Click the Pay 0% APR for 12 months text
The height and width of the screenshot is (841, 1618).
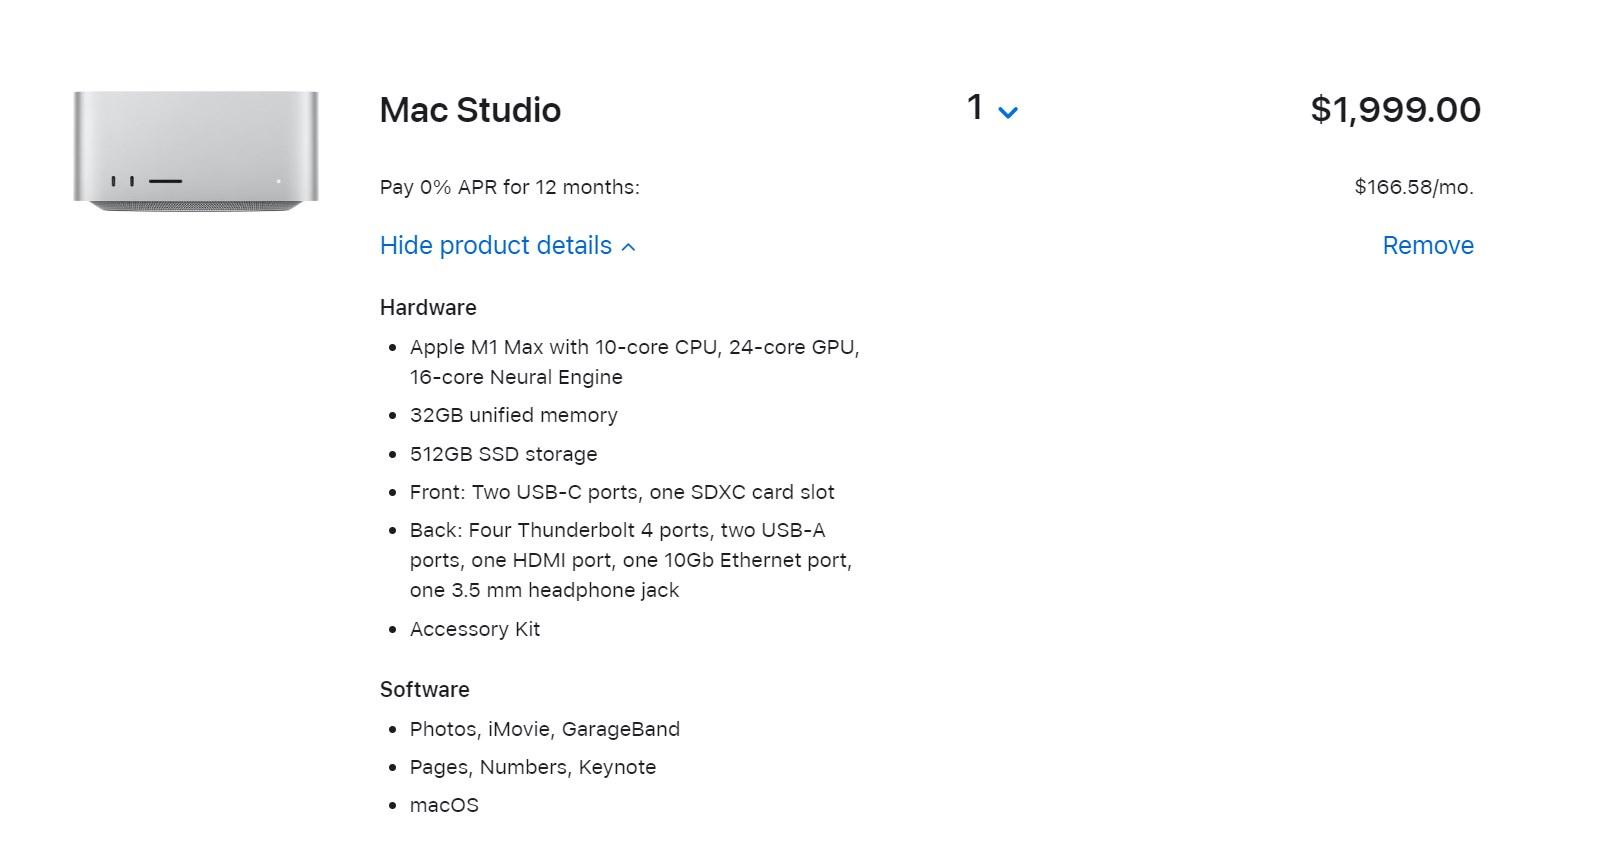coord(509,187)
